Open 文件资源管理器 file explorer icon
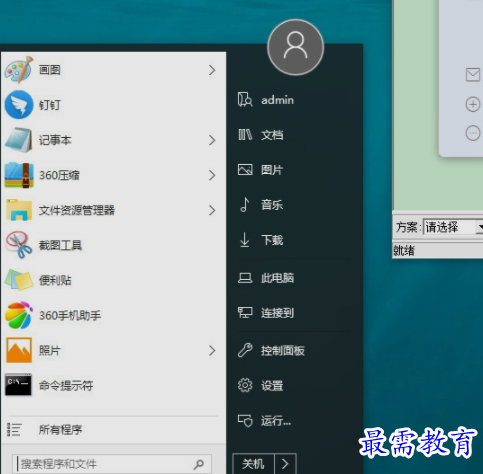The width and height of the screenshot is (483, 474). point(19,210)
